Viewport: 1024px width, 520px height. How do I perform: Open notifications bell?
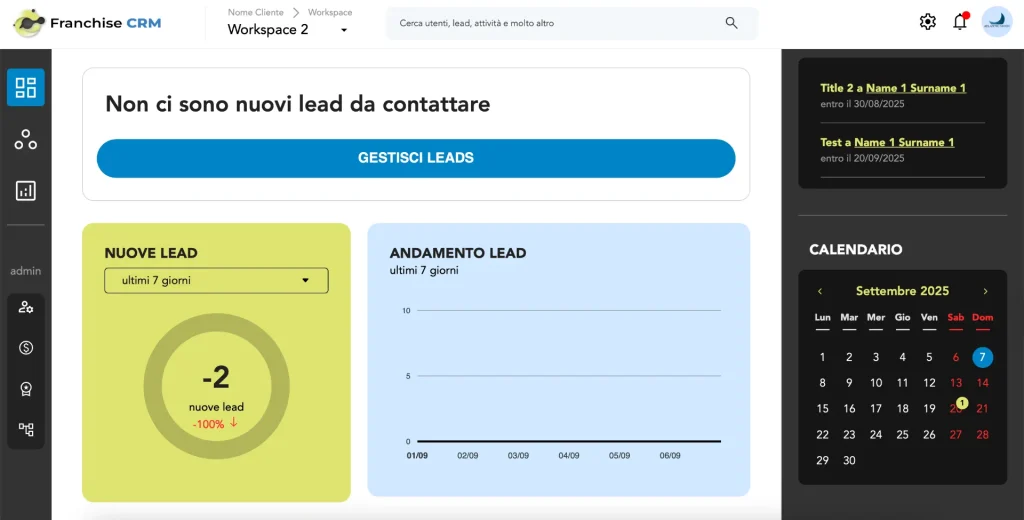960,22
